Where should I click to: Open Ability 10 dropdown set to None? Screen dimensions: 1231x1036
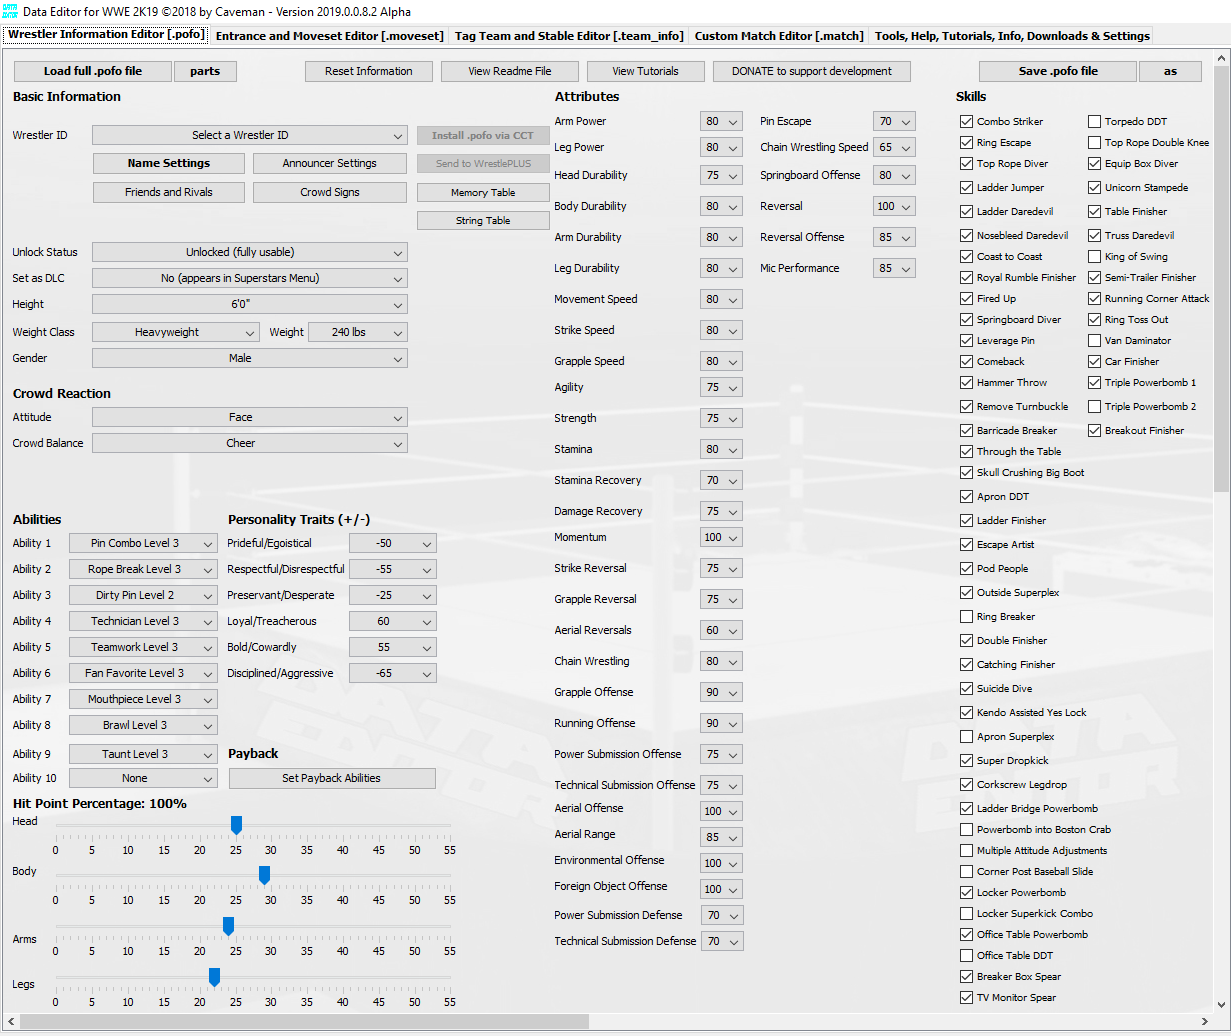(x=143, y=779)
